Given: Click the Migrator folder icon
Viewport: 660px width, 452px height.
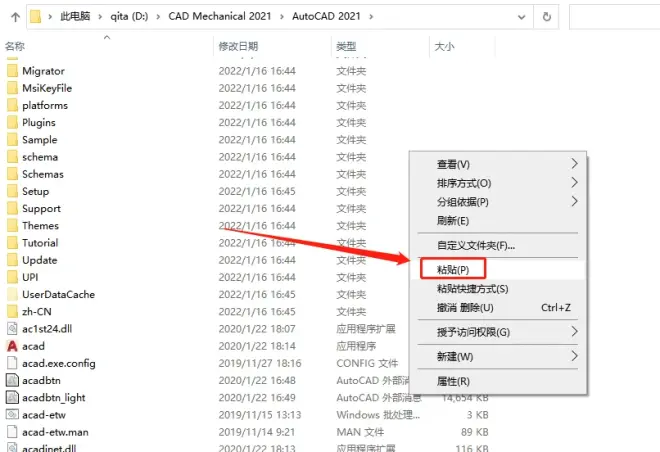Looking at the screenshot, I should [13, 70].
